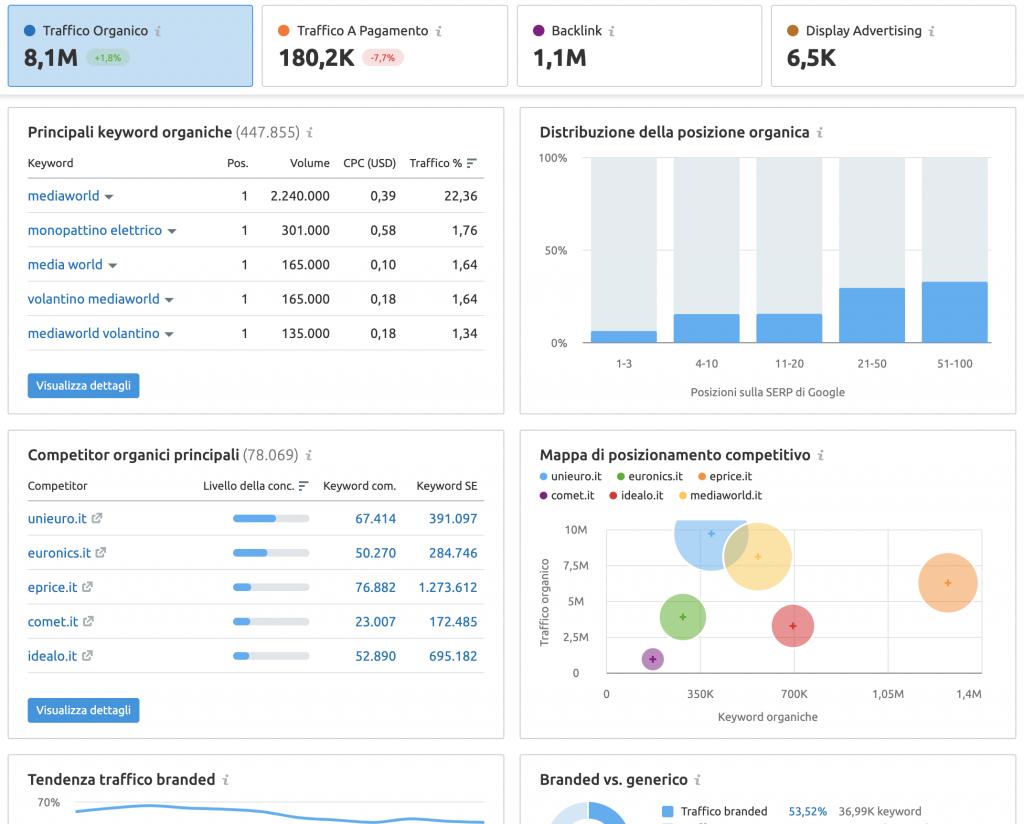
Task: Switch to the Backlink tab
Action: click(639, 46)
